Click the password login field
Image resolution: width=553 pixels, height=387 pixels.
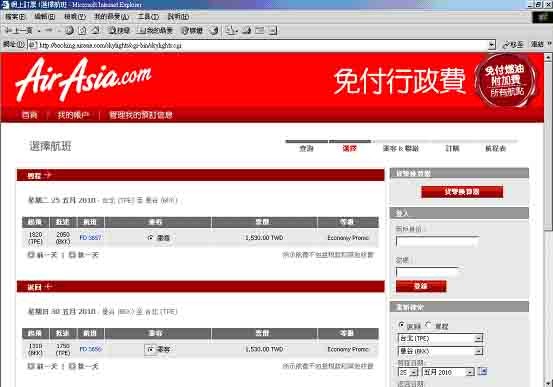tap(427, 272)
